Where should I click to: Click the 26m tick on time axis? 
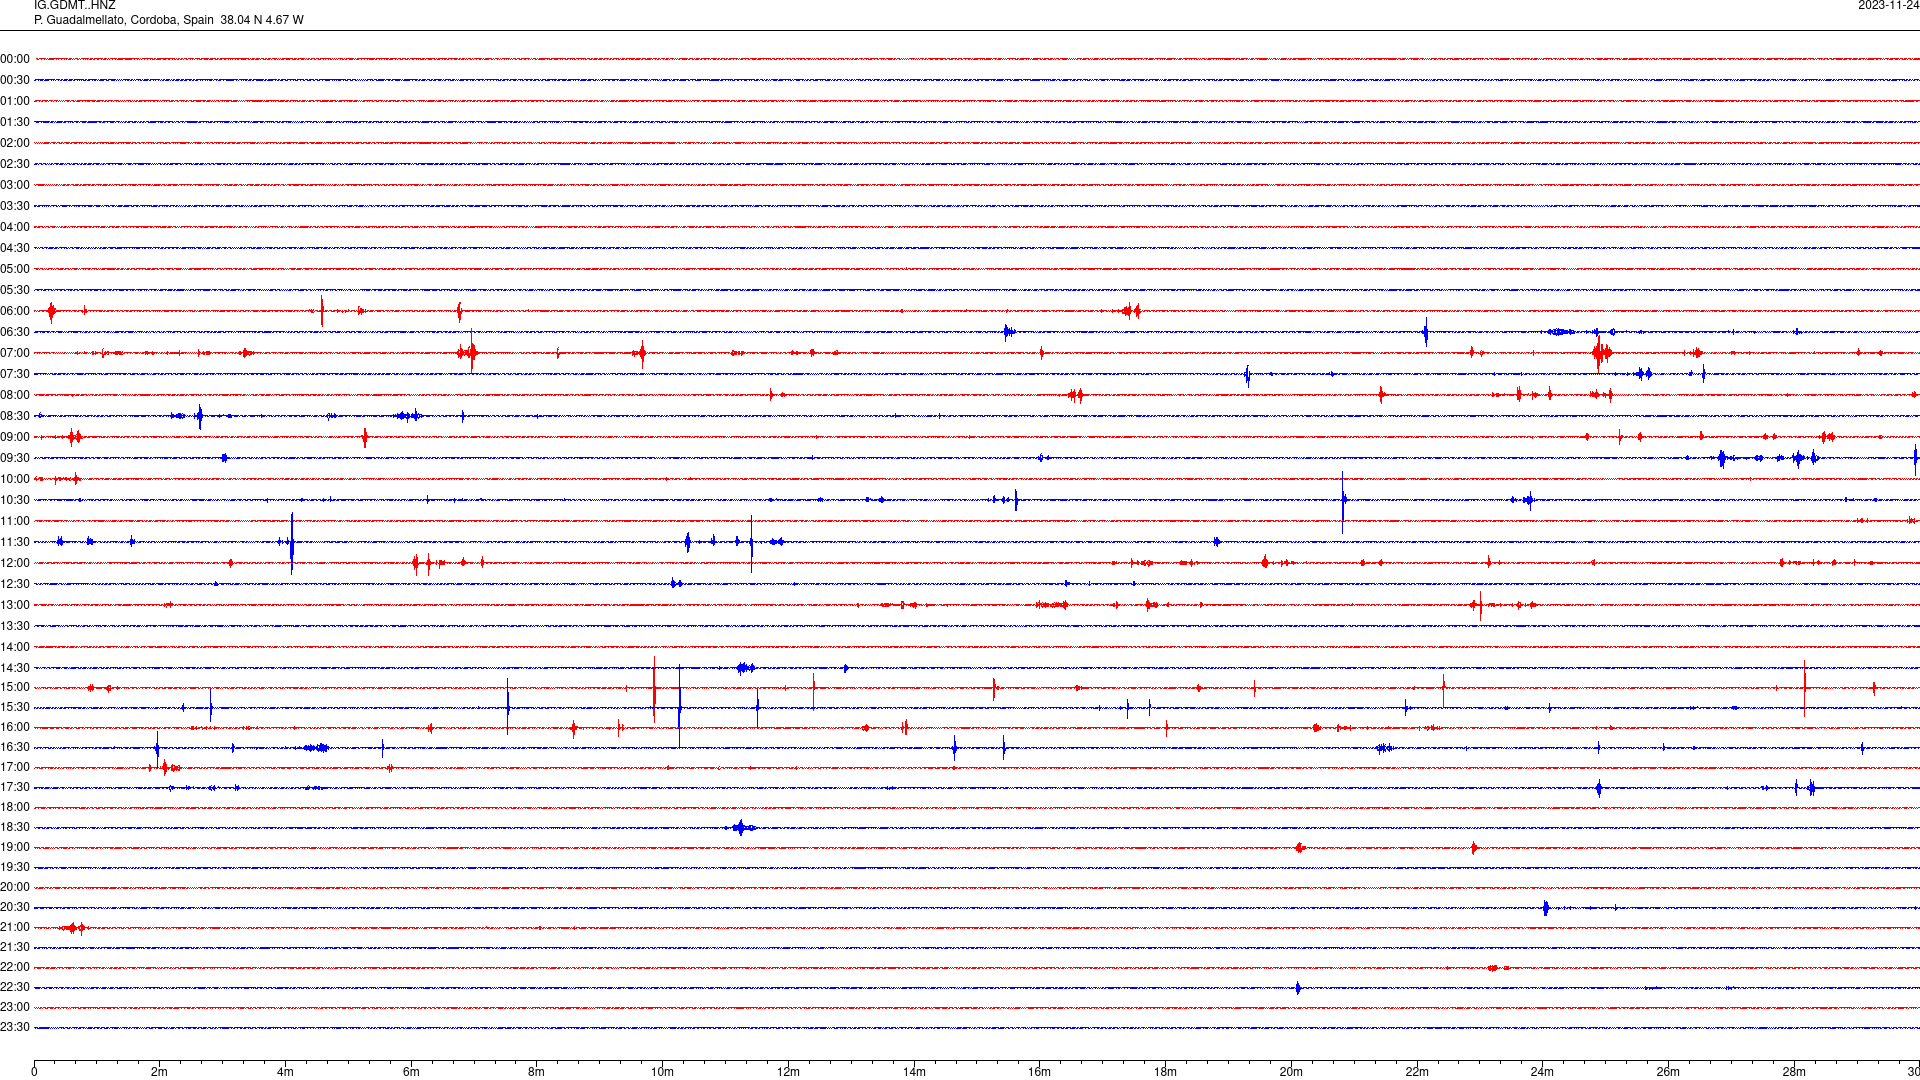1668,1072
